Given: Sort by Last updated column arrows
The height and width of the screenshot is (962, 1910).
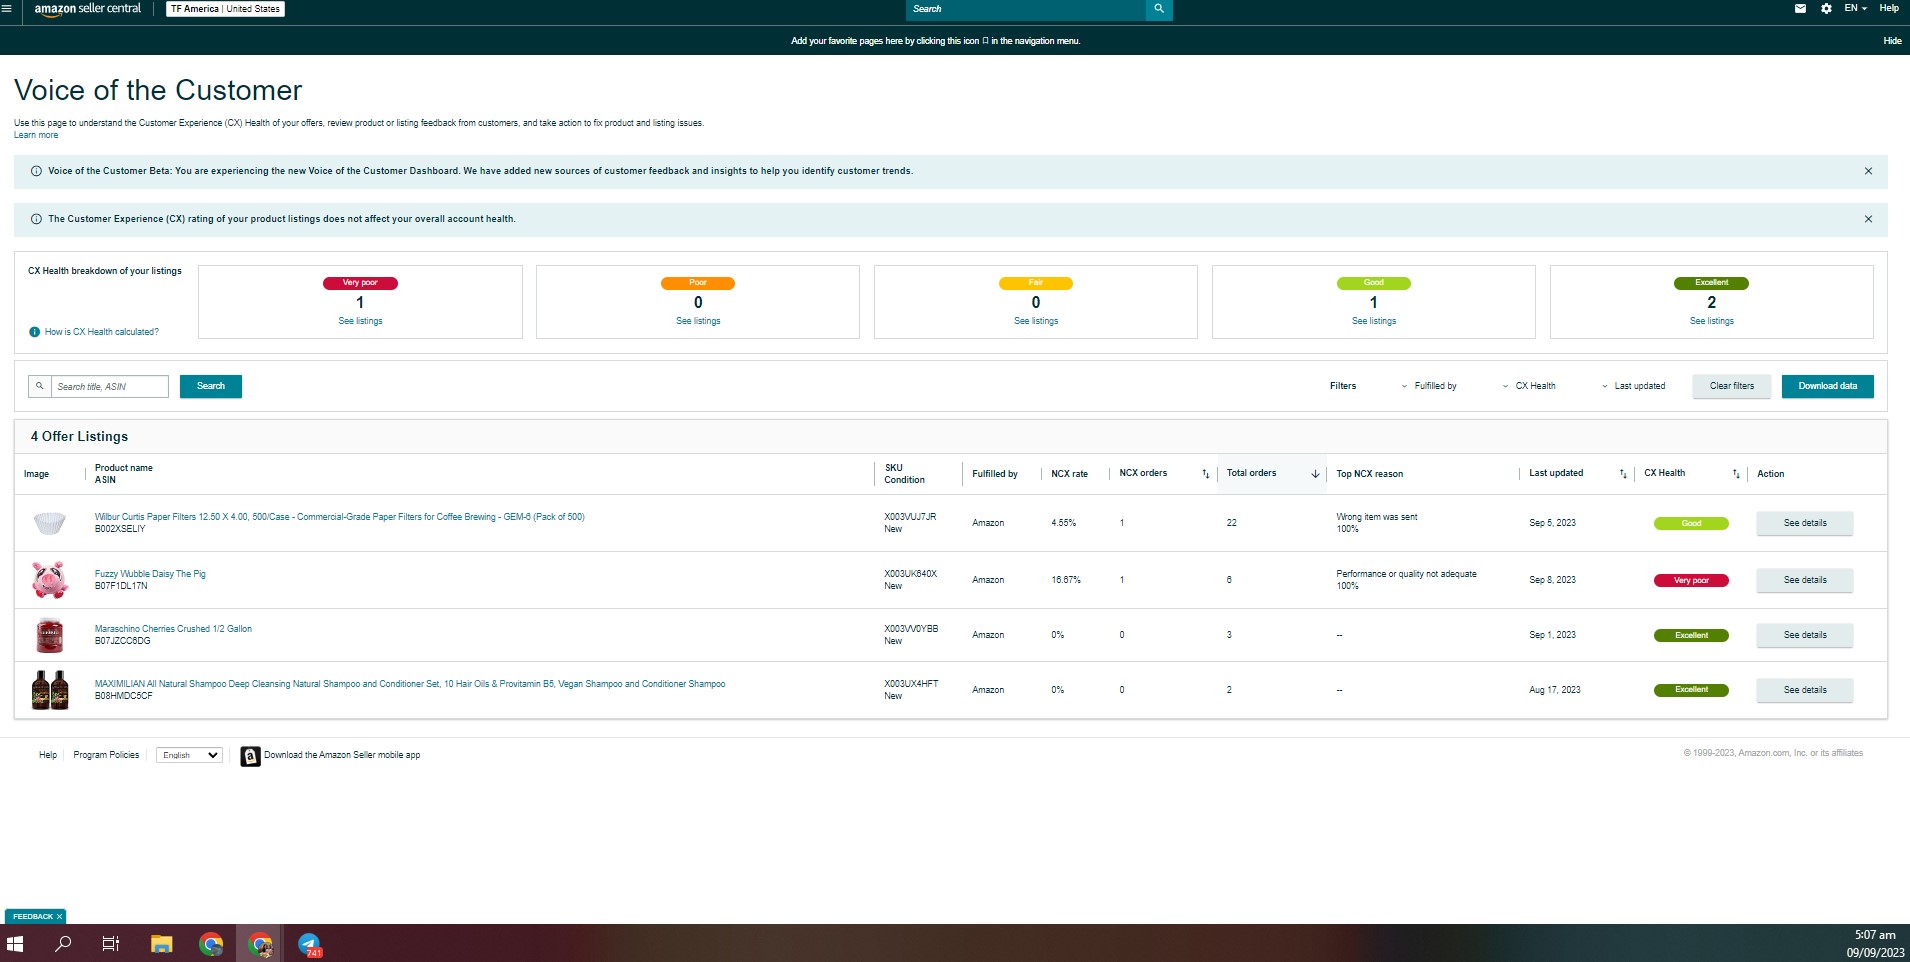Looking at the screenshot, I should 1623,474.
